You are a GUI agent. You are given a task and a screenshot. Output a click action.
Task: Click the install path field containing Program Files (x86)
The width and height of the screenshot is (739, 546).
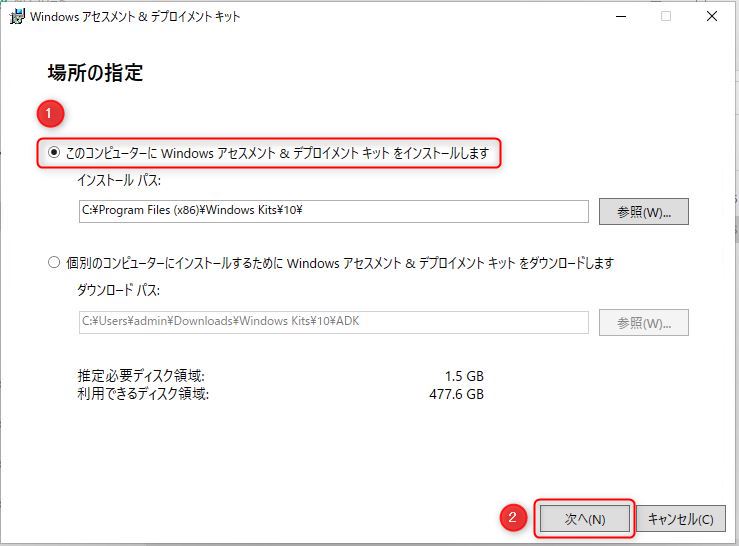pyautogui.click(x=334, y=211)
